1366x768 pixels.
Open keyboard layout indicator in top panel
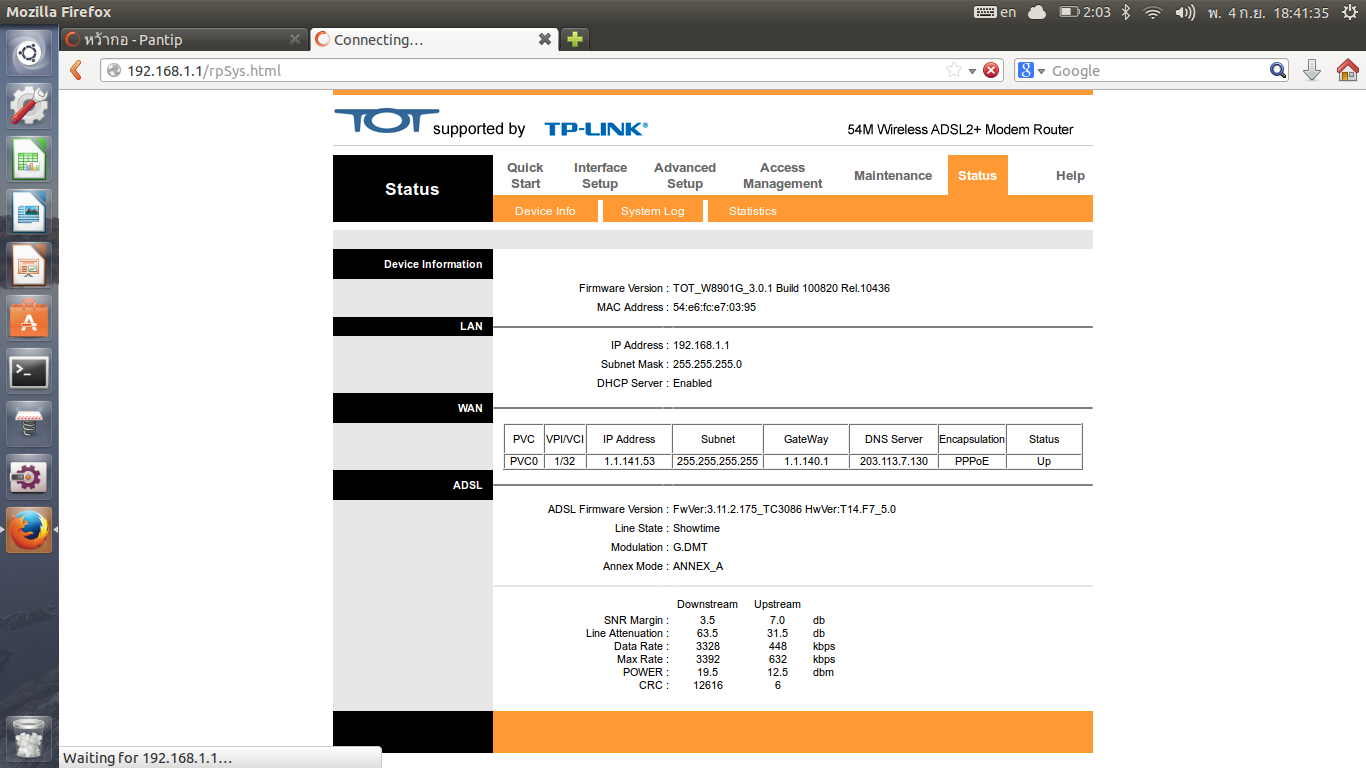(995, 12)
